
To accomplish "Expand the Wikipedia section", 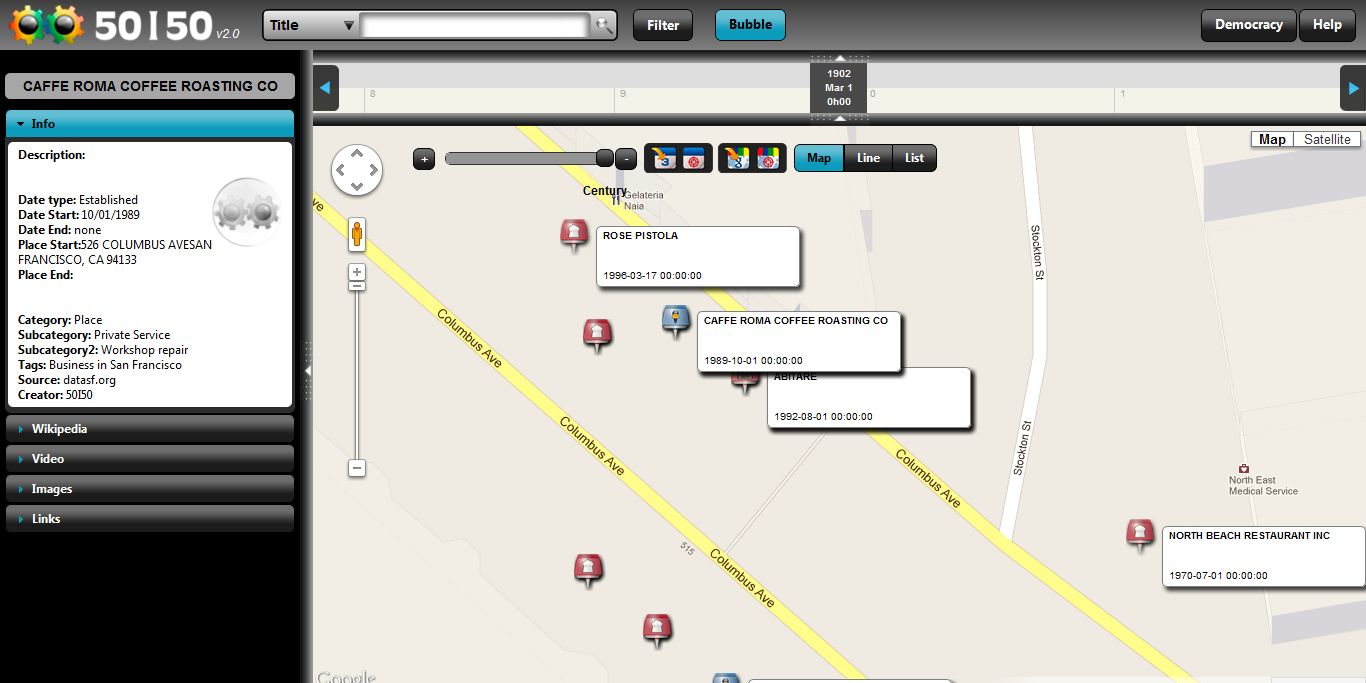I will (150, 429).
